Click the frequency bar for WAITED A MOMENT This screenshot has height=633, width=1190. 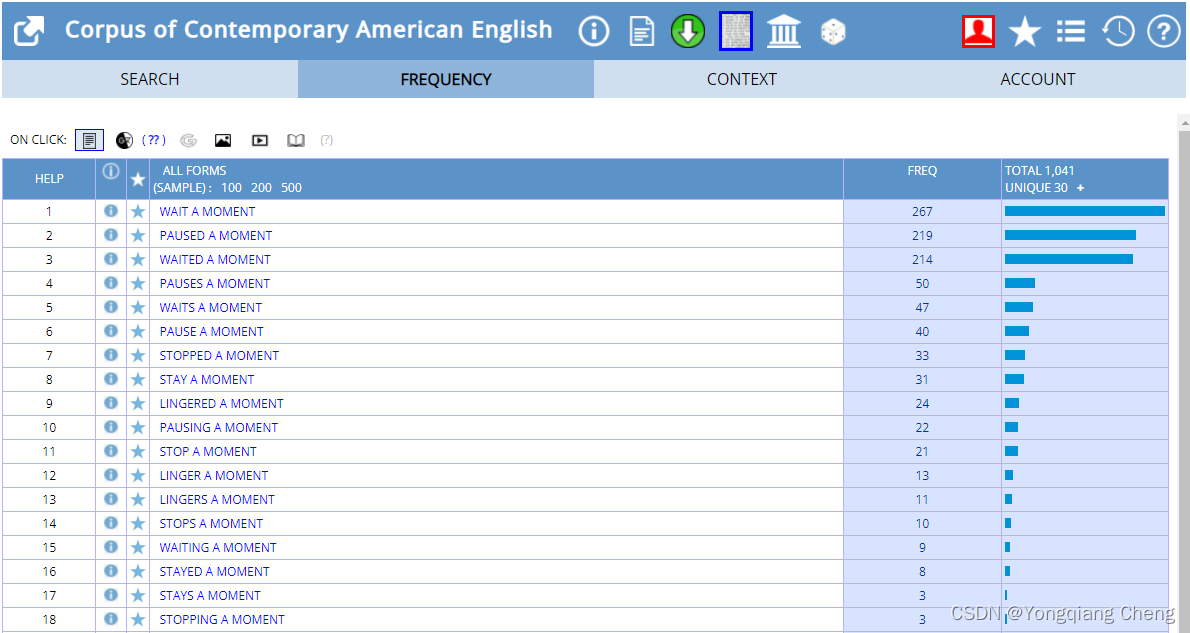pos(1069,260)
